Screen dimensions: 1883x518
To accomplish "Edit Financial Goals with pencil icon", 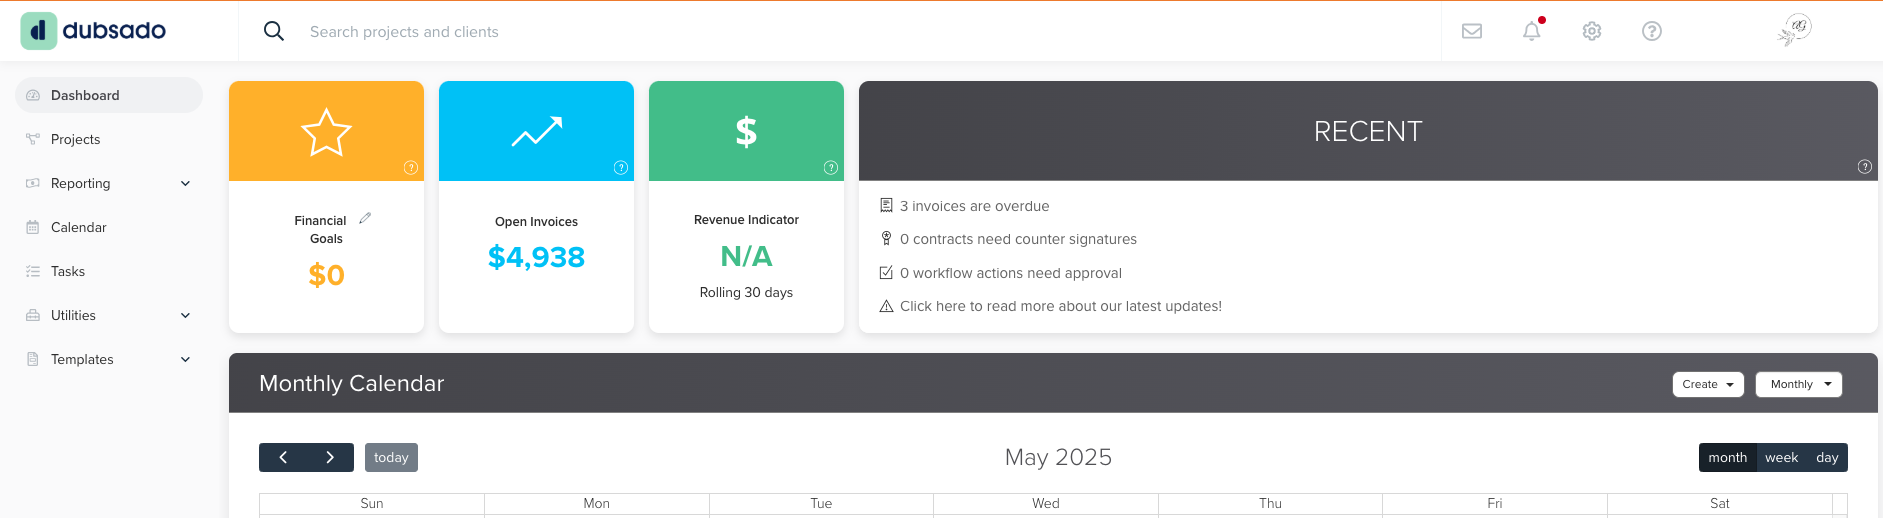I will [365, 218].
